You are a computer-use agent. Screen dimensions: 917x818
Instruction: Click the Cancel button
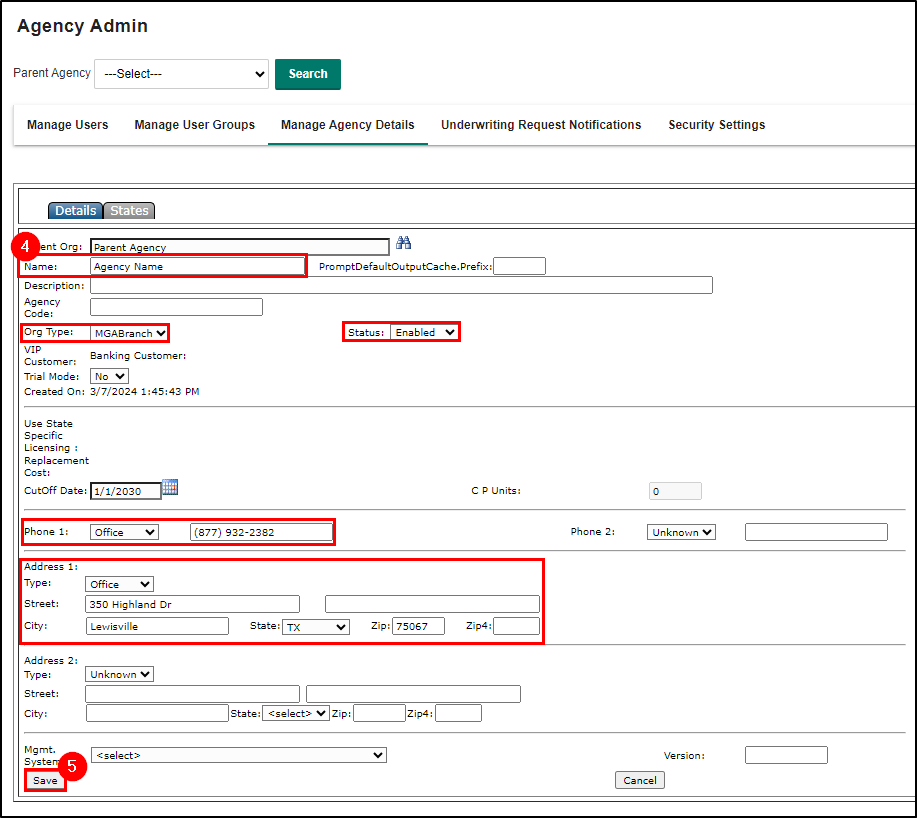click(x=640, y=781)
